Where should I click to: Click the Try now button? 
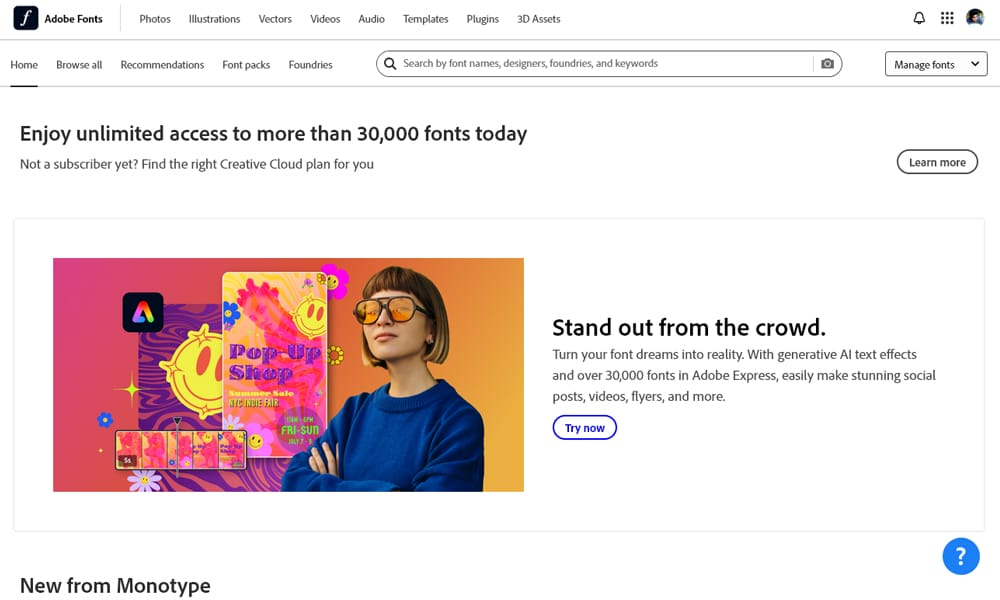(x=585, y=427)
